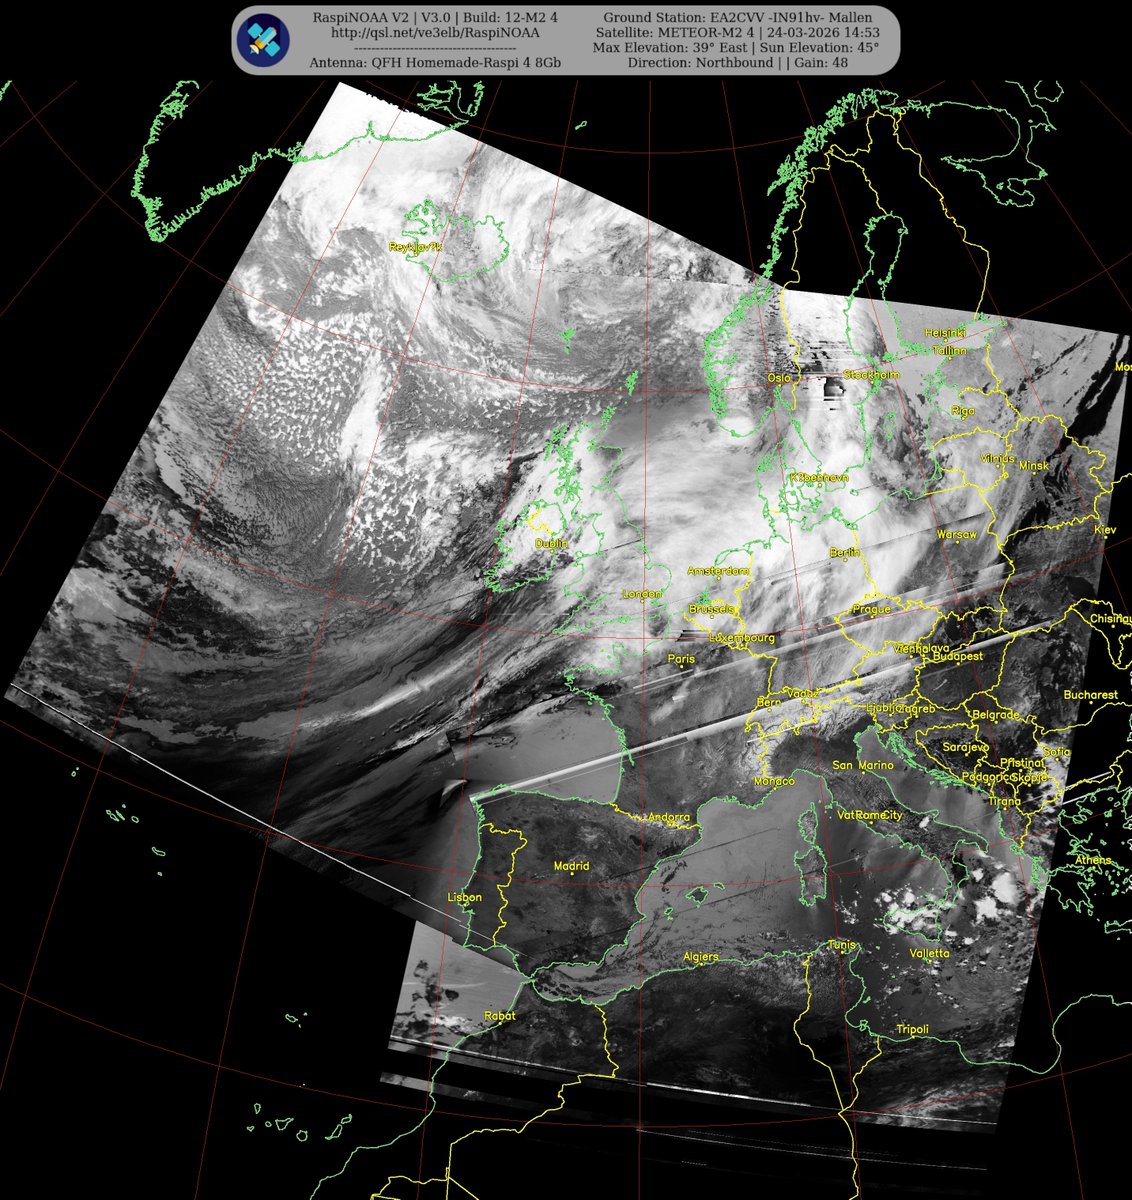
Task: Click the Madrid city label
Action: (x=571, y=866)
